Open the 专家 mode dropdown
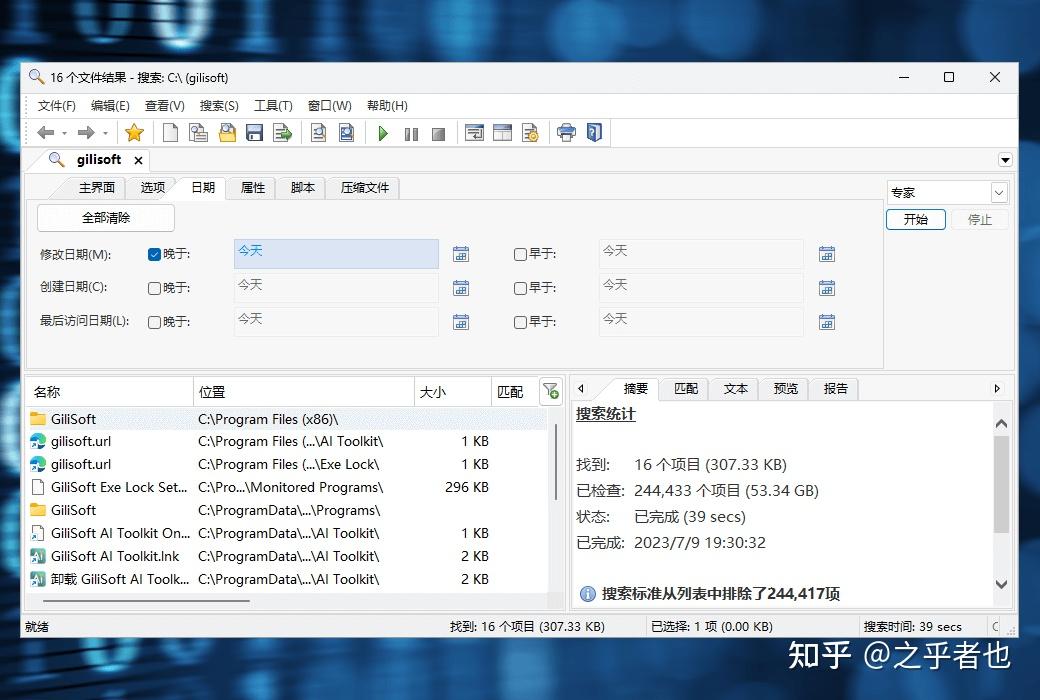 1000,191
